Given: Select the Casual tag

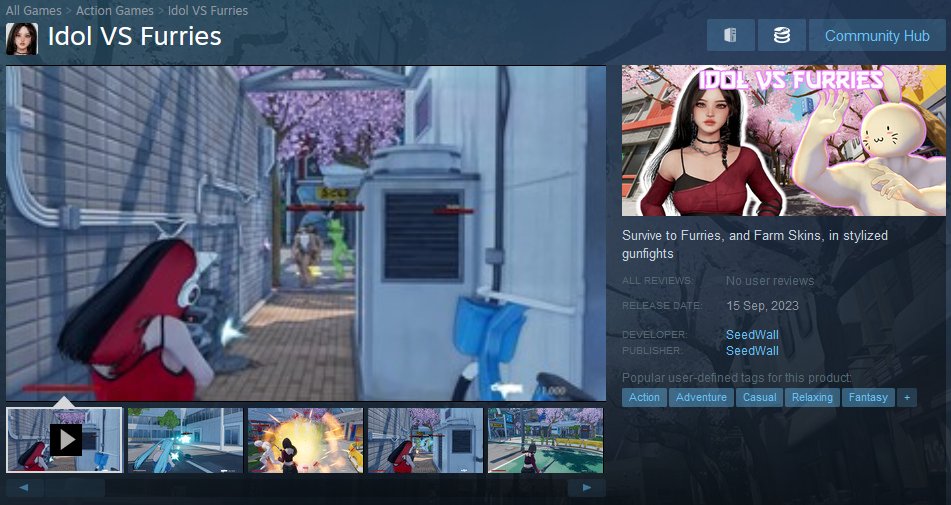Looking at the screenshot, I should click(759, 398).
